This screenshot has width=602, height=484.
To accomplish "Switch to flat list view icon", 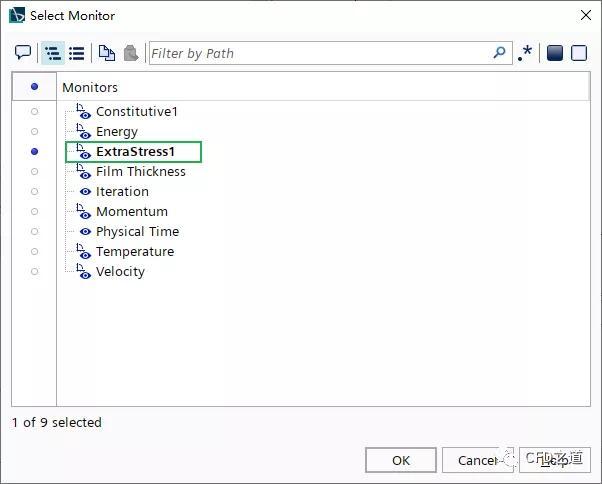I will click(77, 53).
